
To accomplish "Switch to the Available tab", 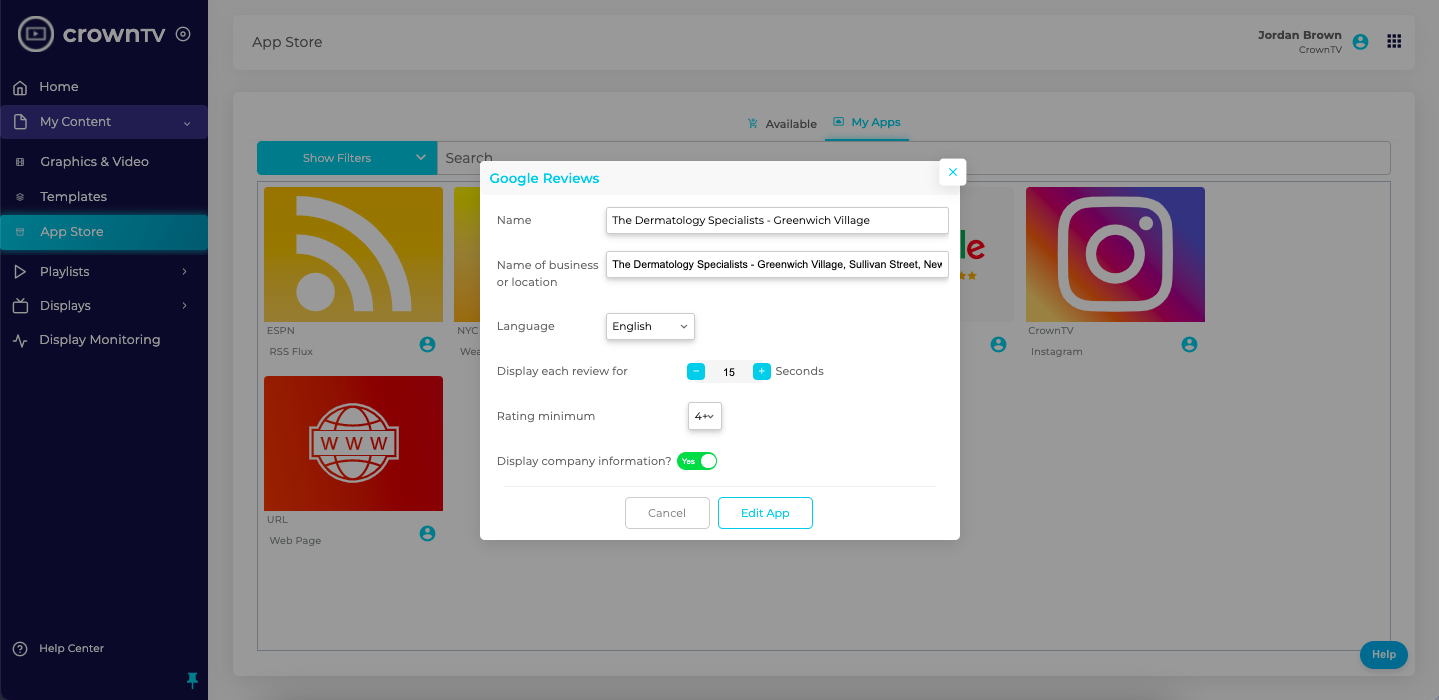I will pos(782,124).
